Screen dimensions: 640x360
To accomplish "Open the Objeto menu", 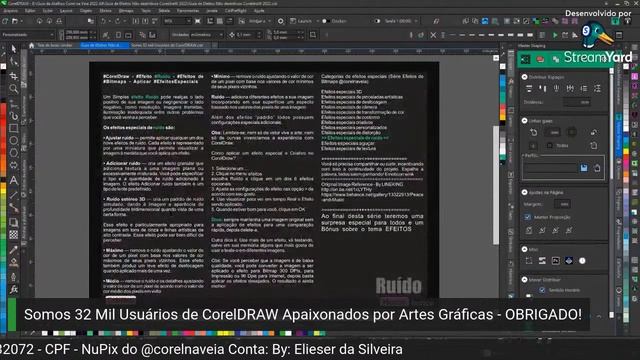I will (x=86, y=11).
